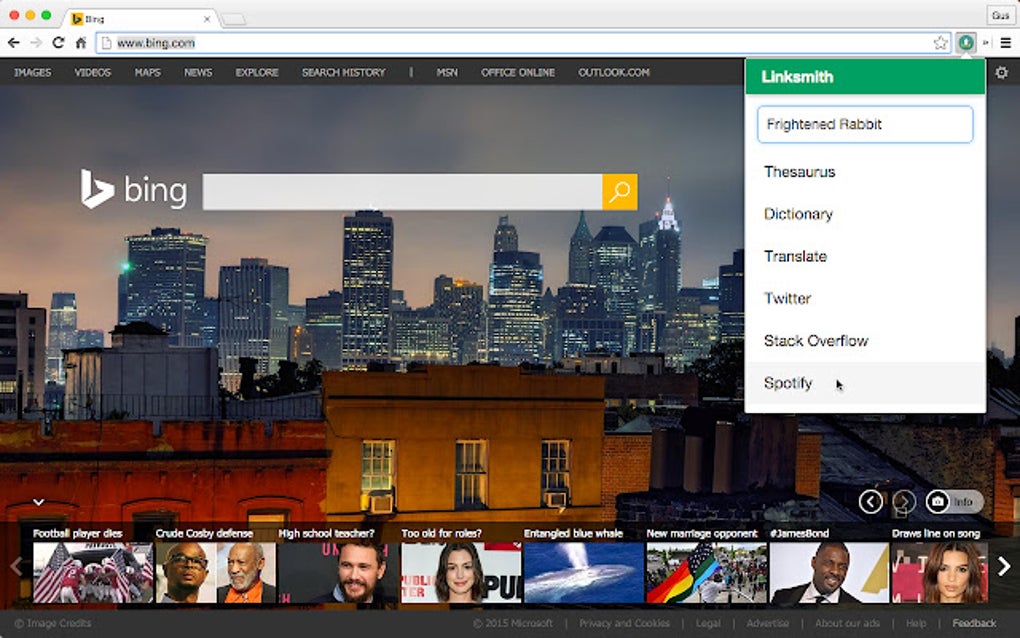1020x638 pixels.
Task: Click the Bing tab favicon
Action: tap(77, 19)
